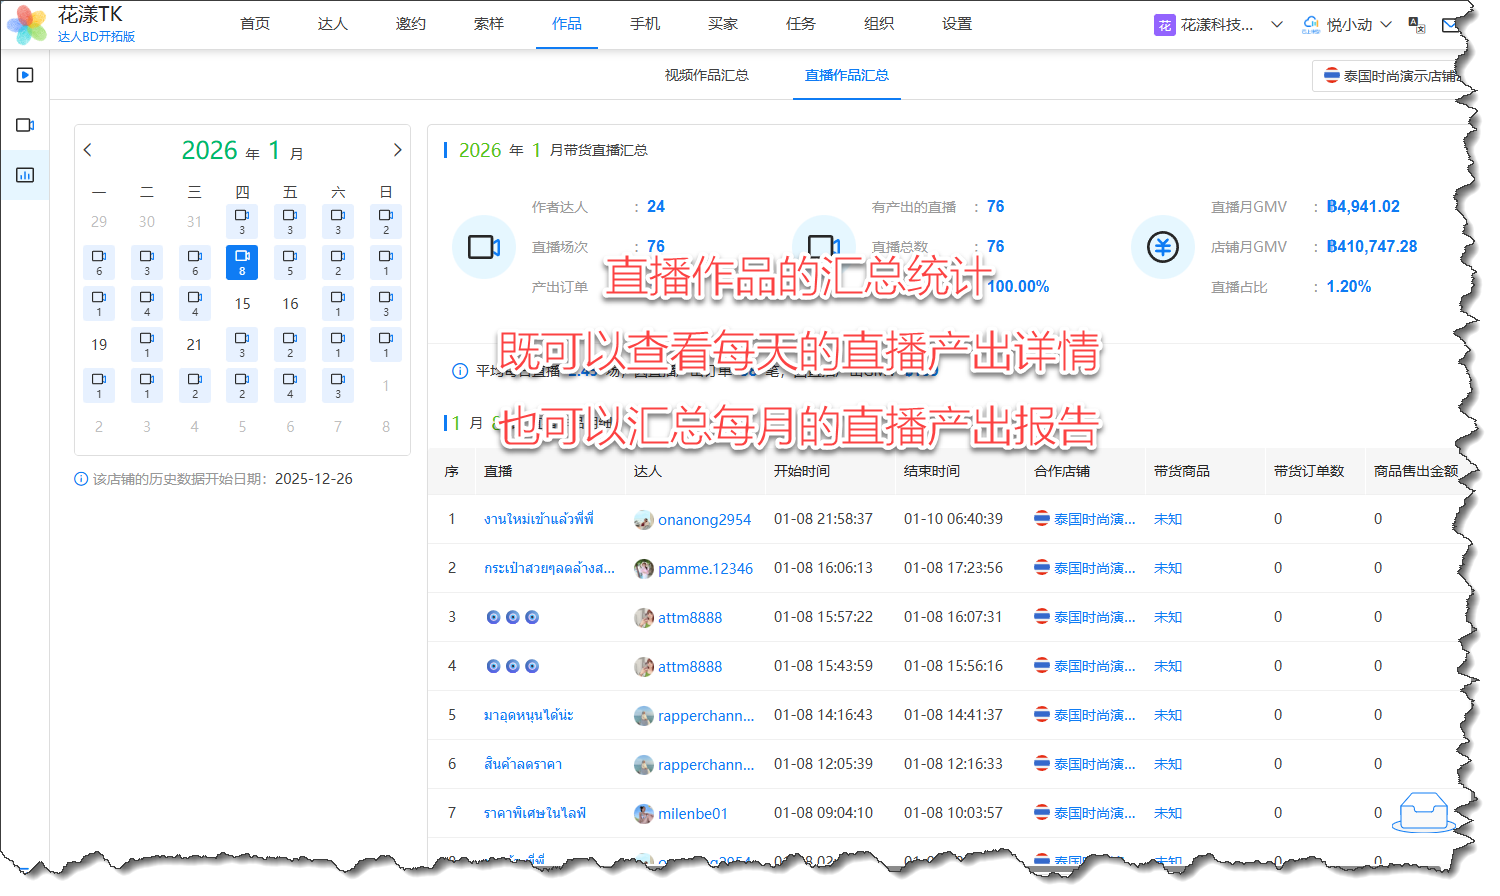Select the highlighted day 8 in calendar
The width and height of the screenshot is (1500, 896).
pos(242,262)
